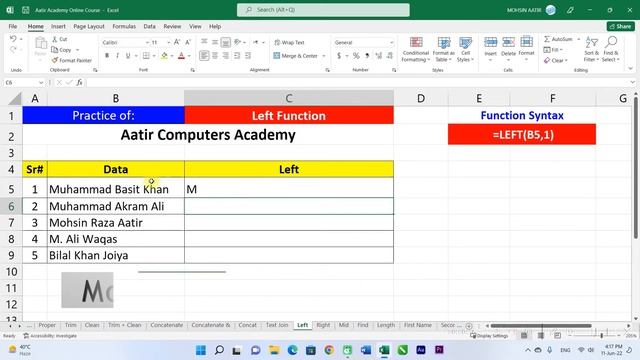
Task: Add a new sheet with plus icon
Action: click(x=469, y=326)
